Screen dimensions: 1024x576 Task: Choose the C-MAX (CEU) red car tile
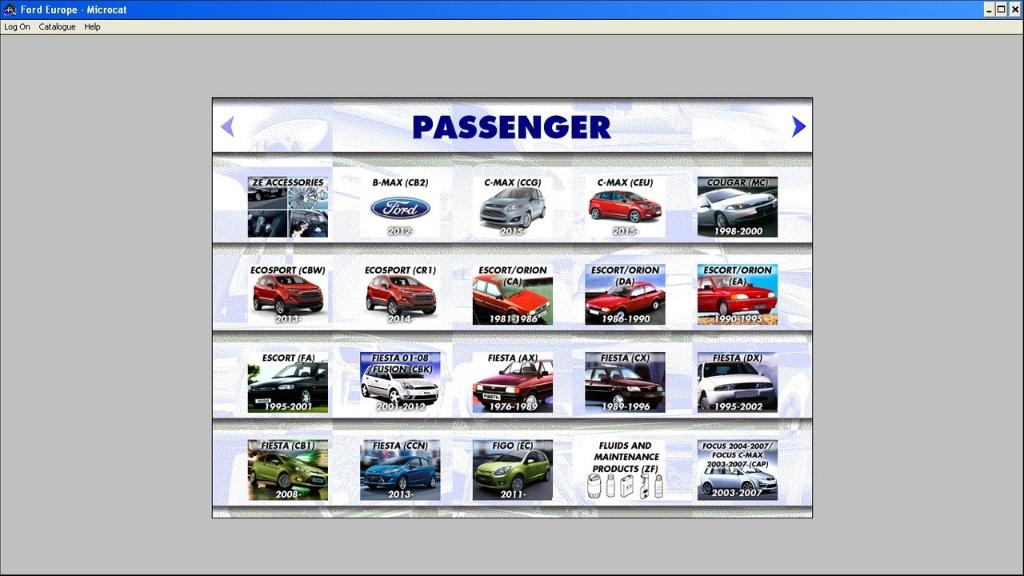coord(625,206)
